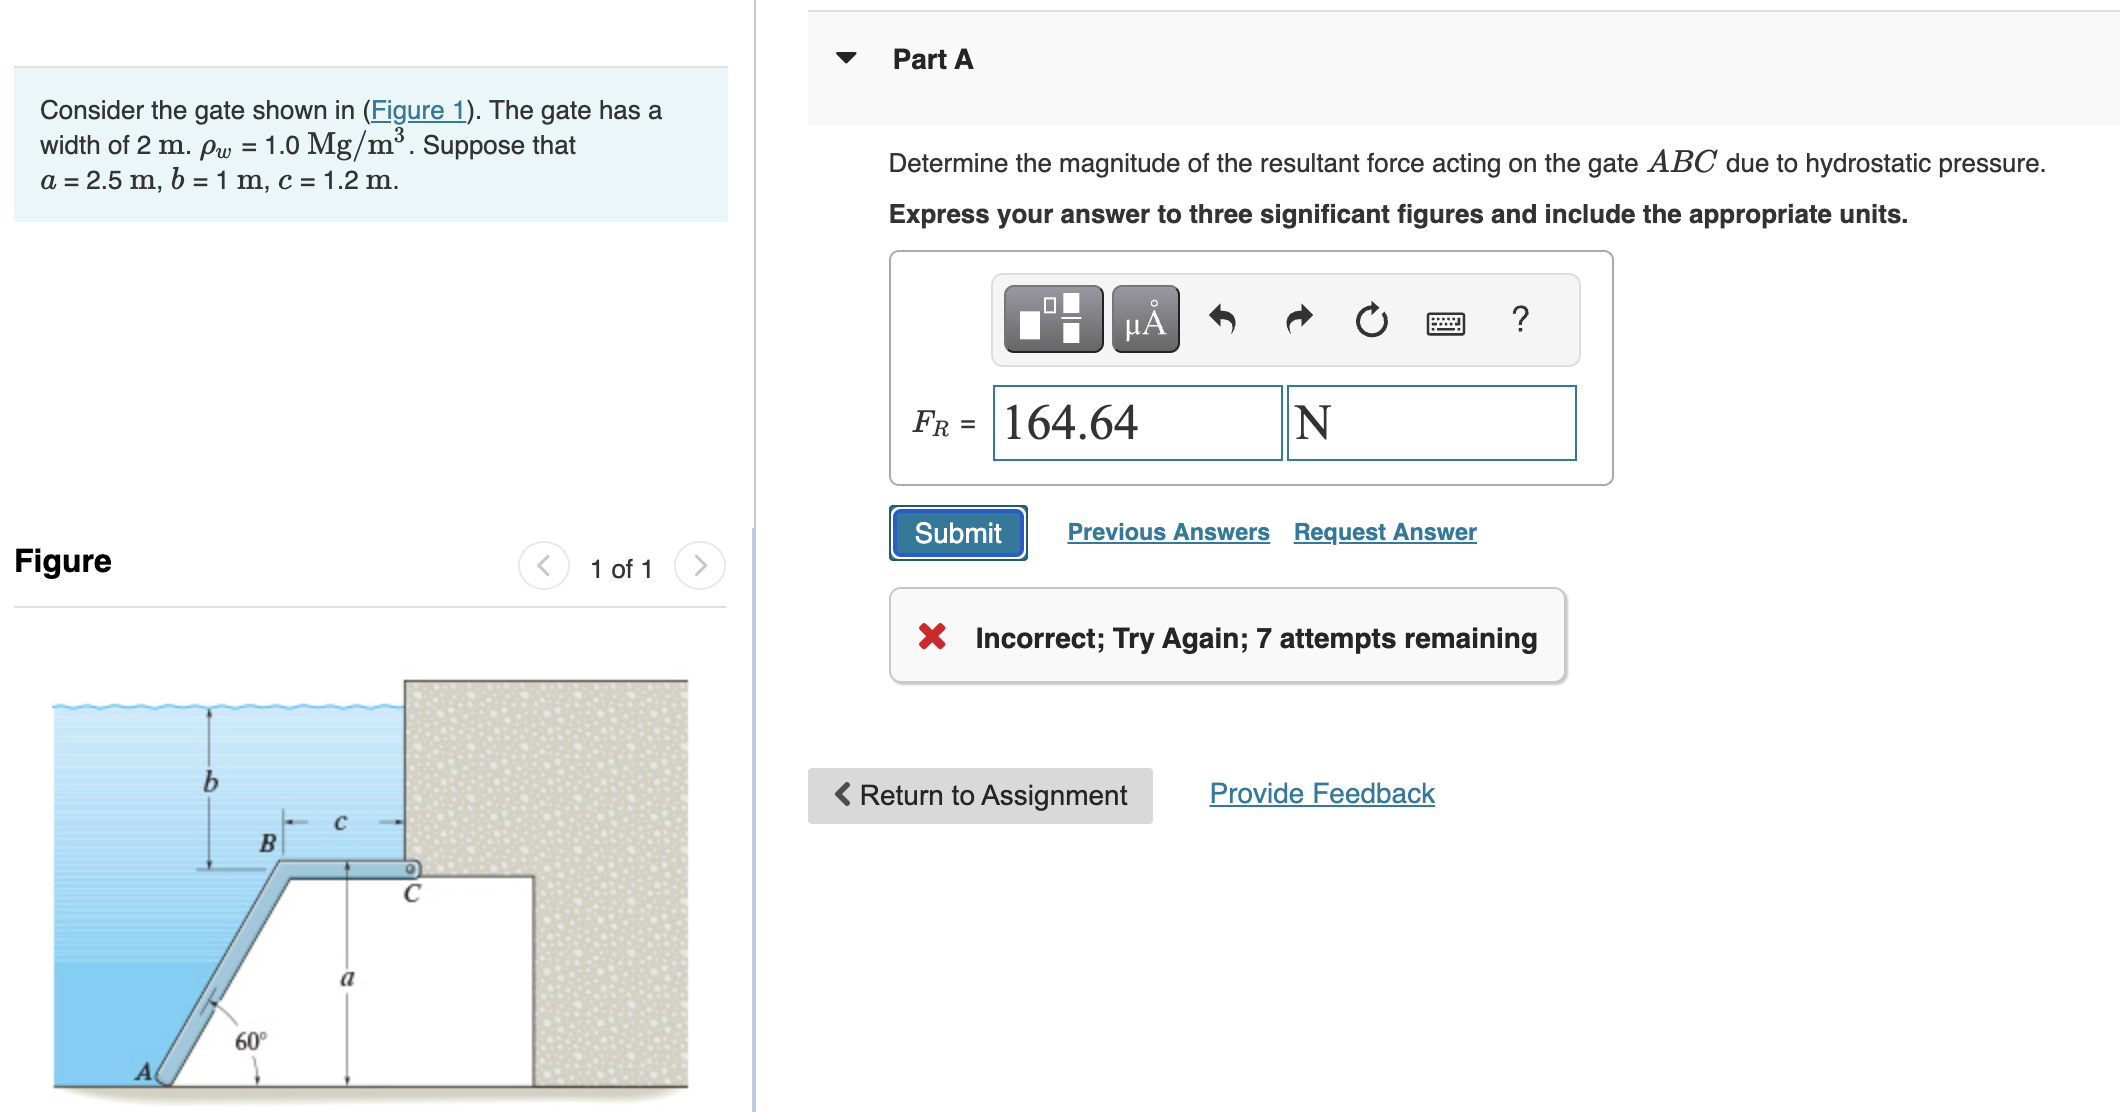Click Provide Feedback
This screenshot has height=1112, width=2120.
(1321, 793)
